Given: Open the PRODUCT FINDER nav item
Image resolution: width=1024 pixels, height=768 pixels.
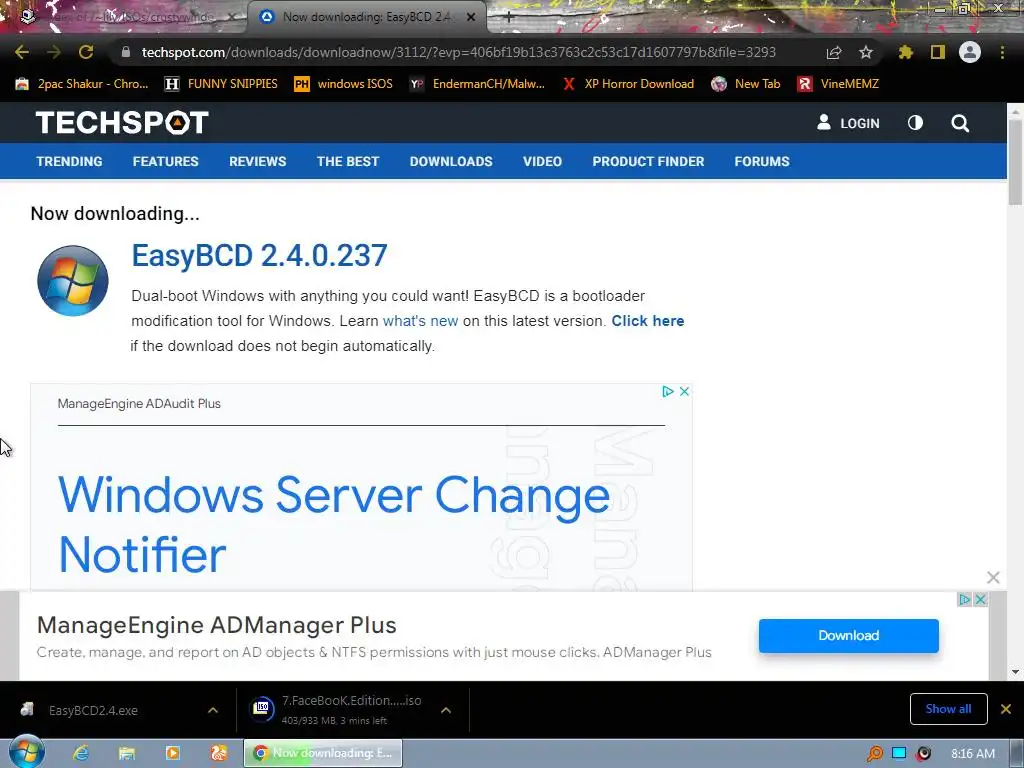Looking at the screenshot, I should click(648, 161).
